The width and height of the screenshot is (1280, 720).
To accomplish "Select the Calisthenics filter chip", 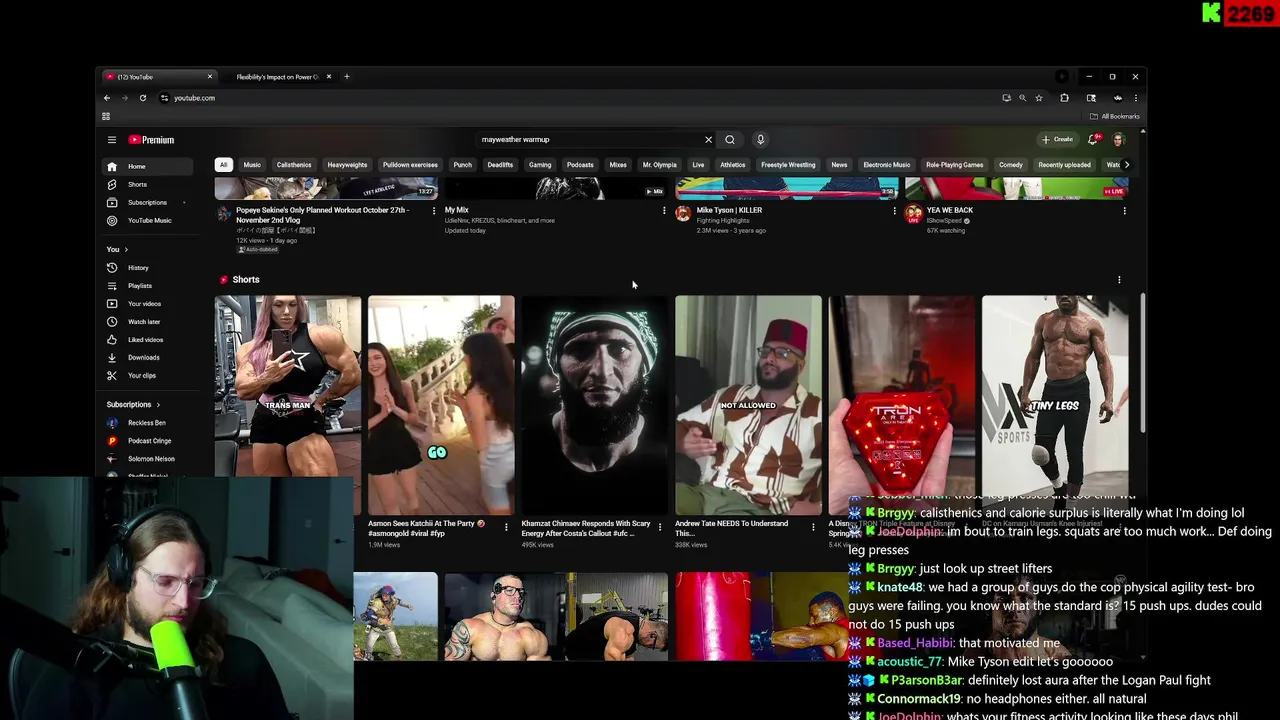I will (294, 165).
